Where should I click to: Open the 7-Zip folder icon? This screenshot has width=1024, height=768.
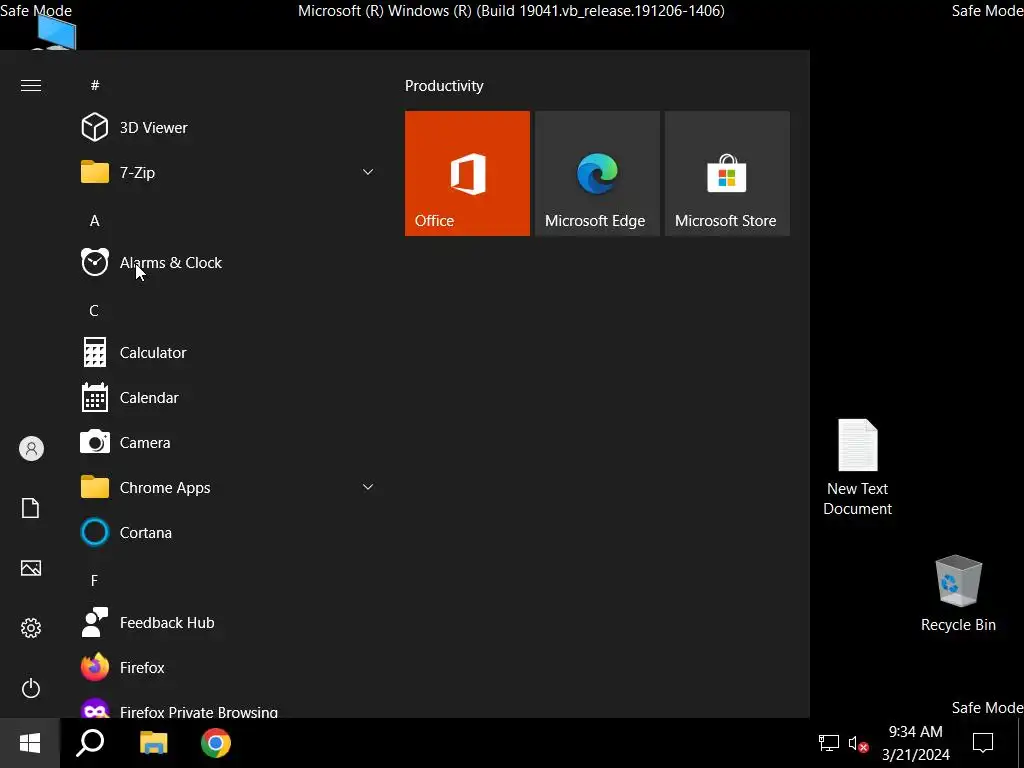click(x=95, y=172)
